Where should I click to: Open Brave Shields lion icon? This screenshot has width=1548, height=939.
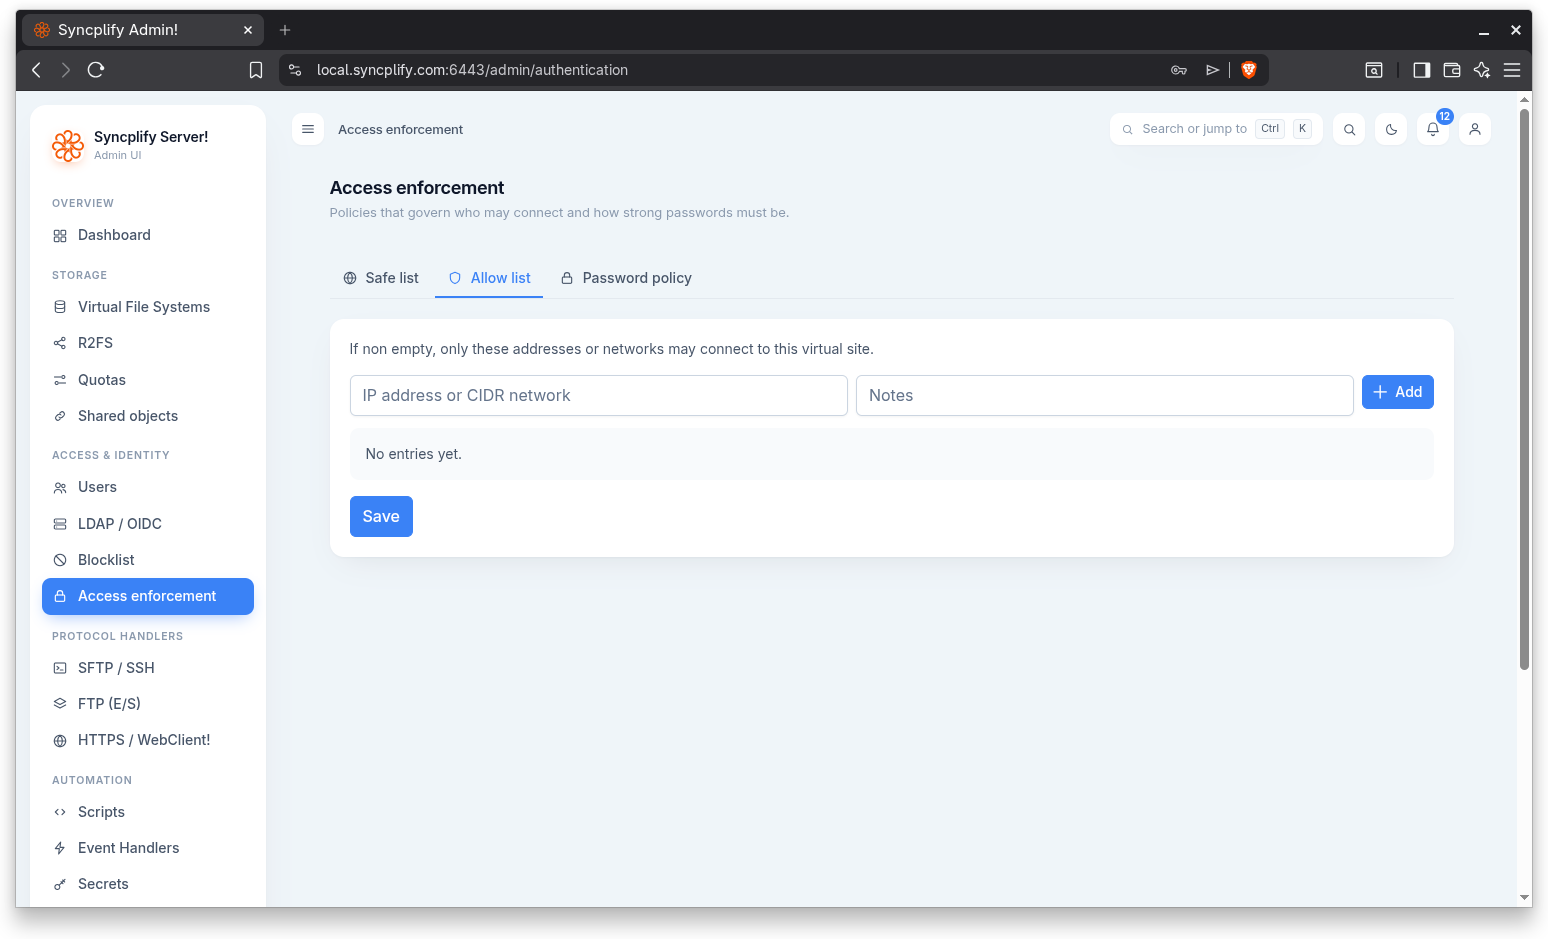click(x=1248, y=70)
